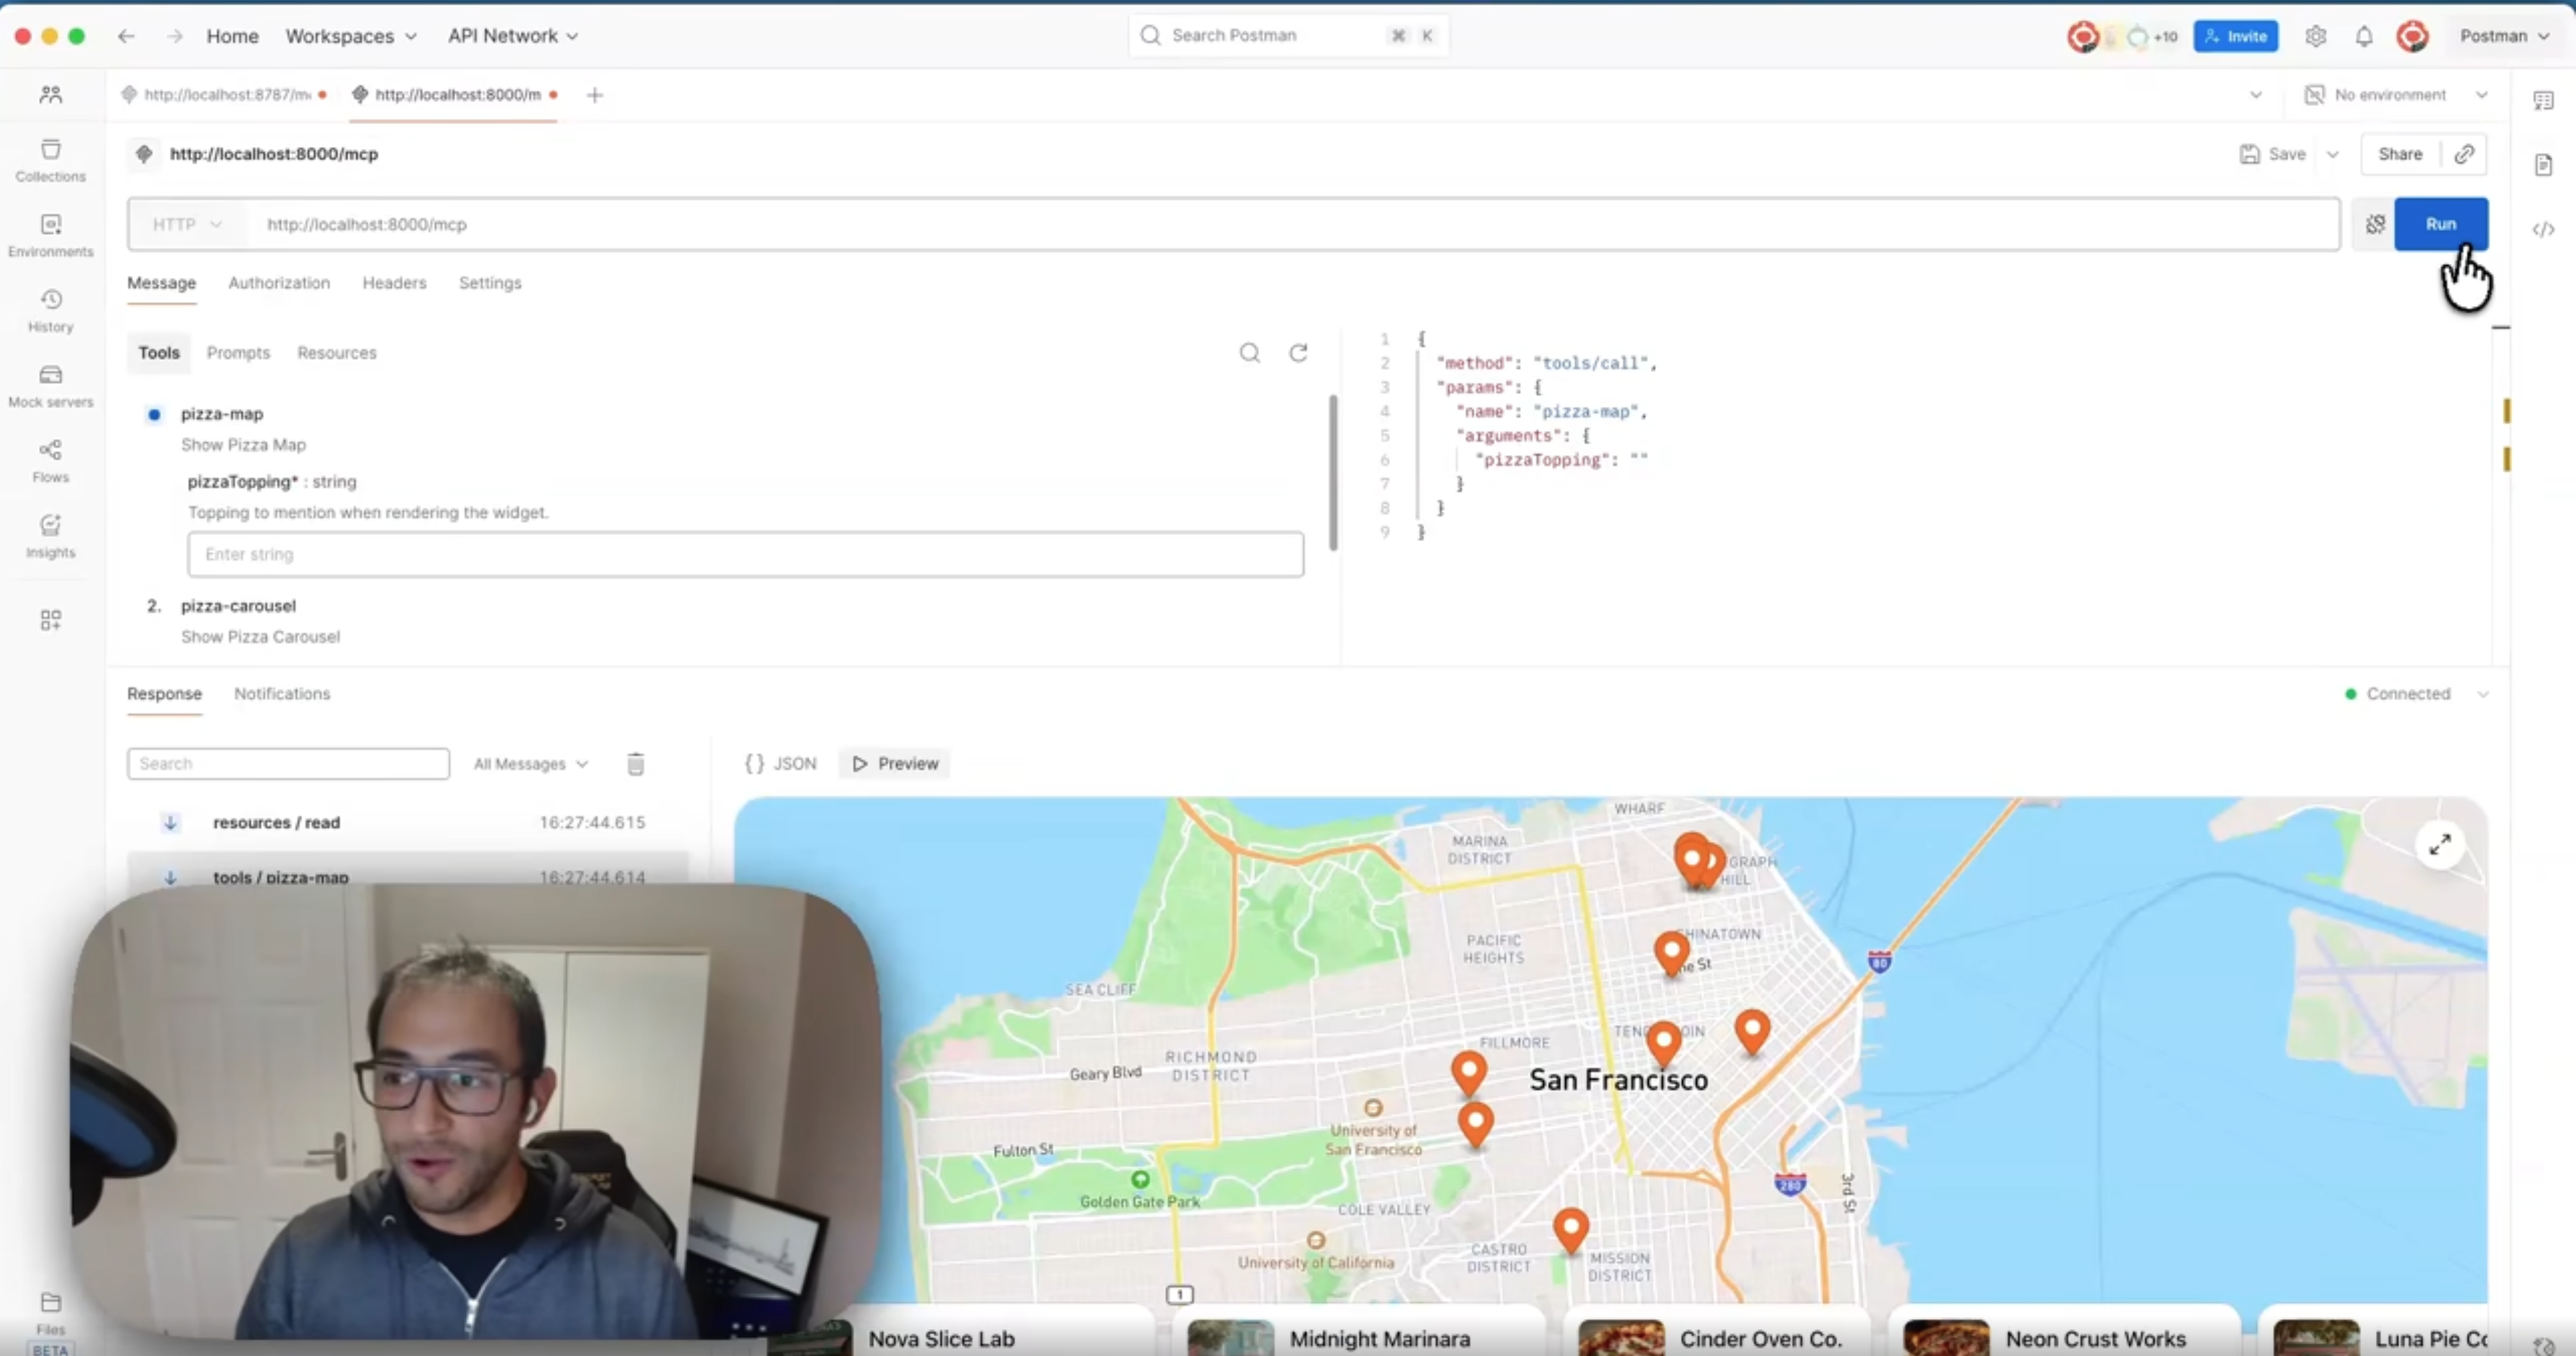Image resolution: width=2576 pixels, height=1356 pixels.
Task: Open the code snippet panel
Action: click(2544, 229)
